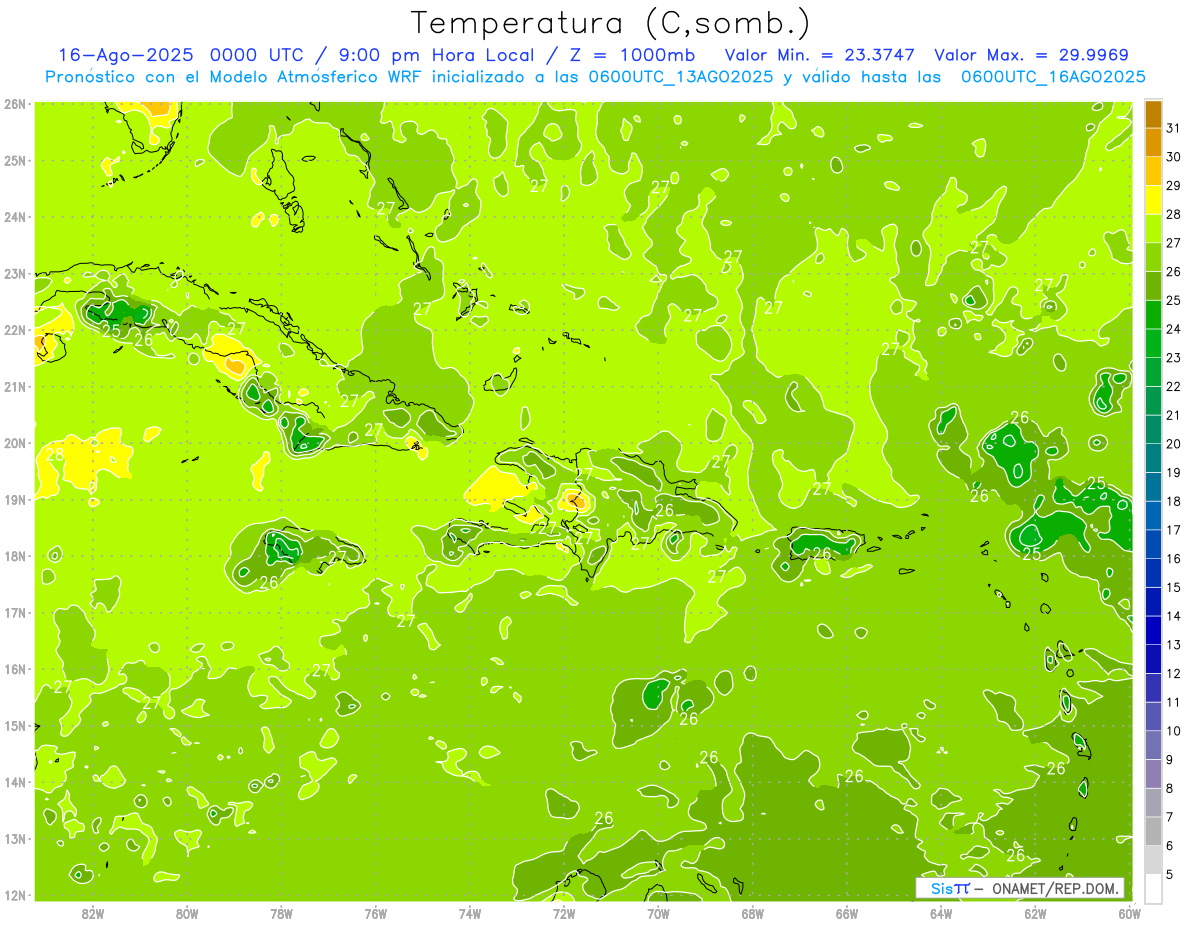
Task: Click the 70W longitude axis label
Action: [658, 913]
